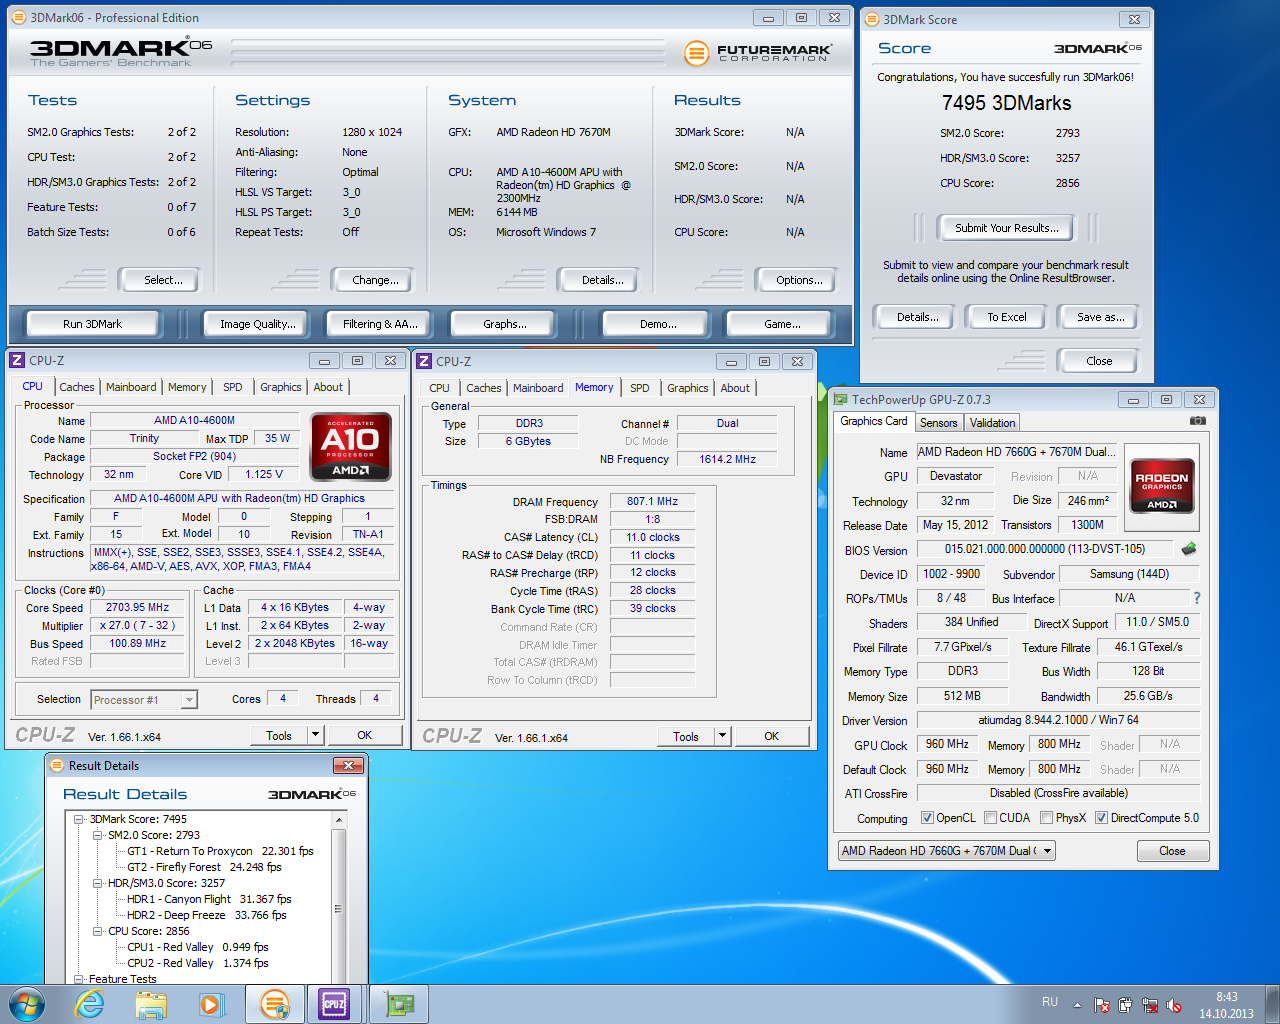Click the Action Center flag tray icon

tap(1102, 1005)
